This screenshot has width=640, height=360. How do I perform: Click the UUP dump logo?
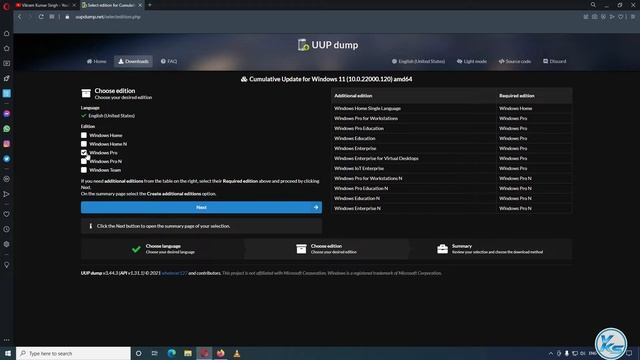[328, 45]
